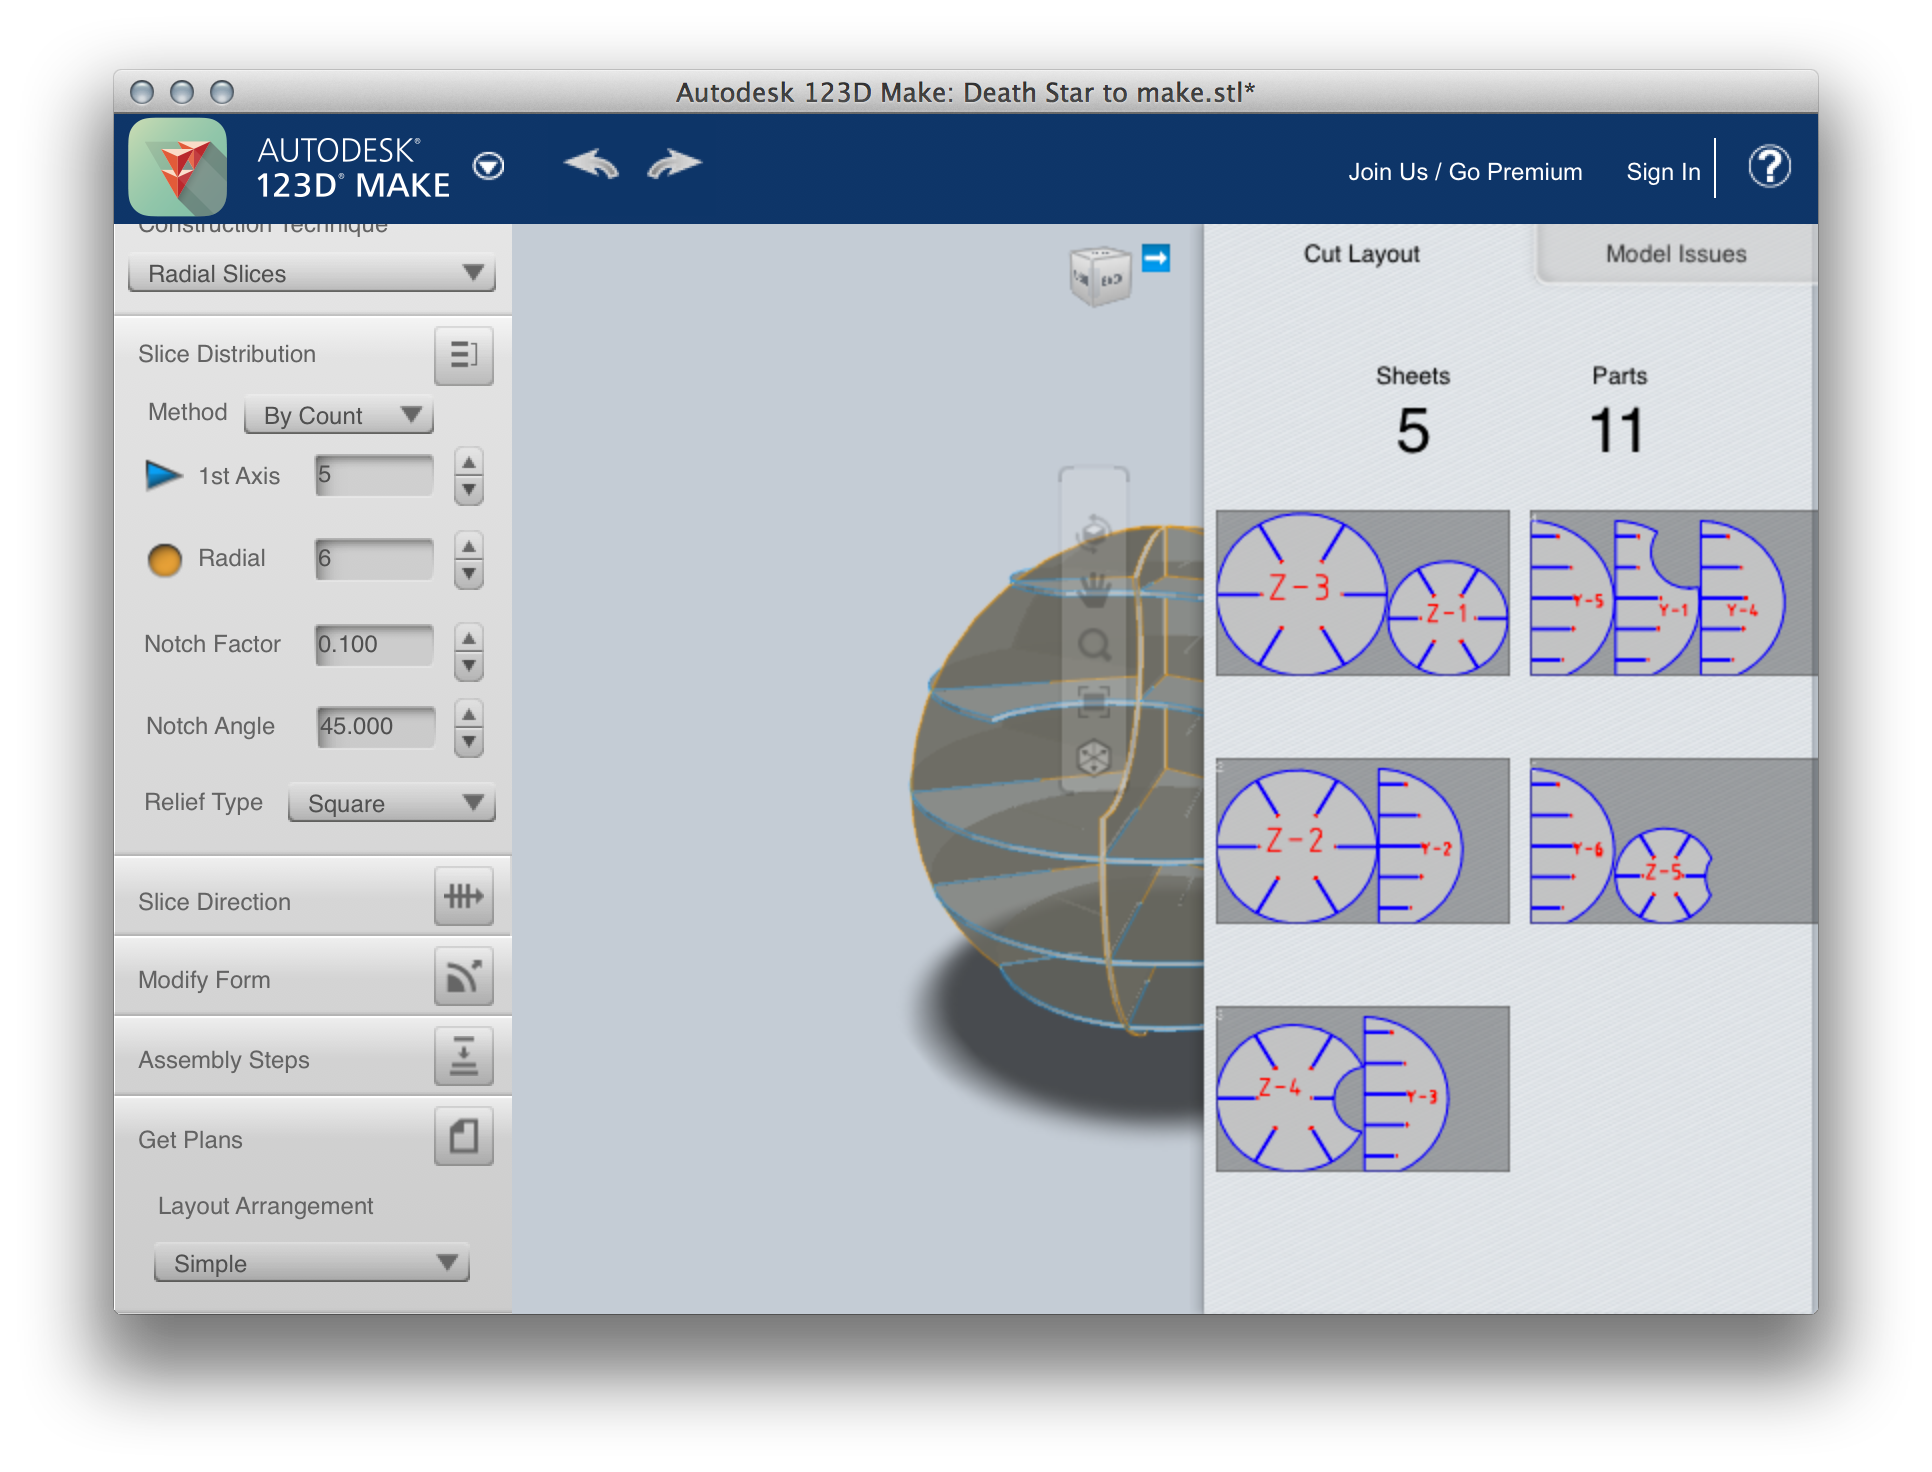Click the view cube in viewport
Viewport: 1932px width, 1472px height.
(1099, 277)
